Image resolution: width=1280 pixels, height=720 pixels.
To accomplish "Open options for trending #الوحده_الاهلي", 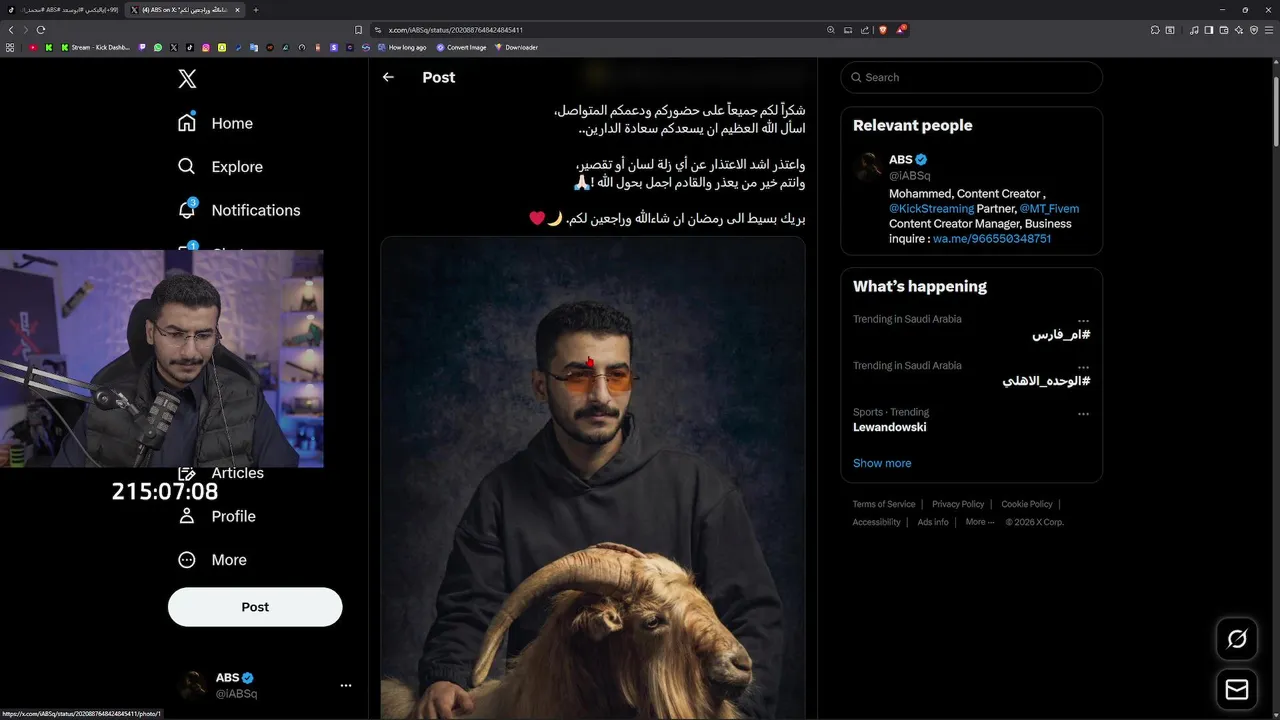I will [1083, 368].
